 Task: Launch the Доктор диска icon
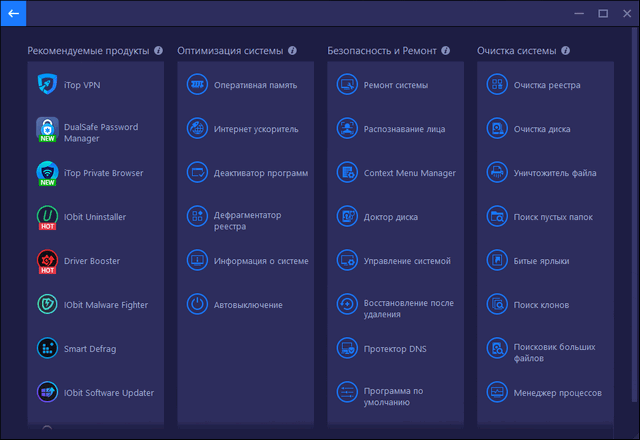pos(347,216)
